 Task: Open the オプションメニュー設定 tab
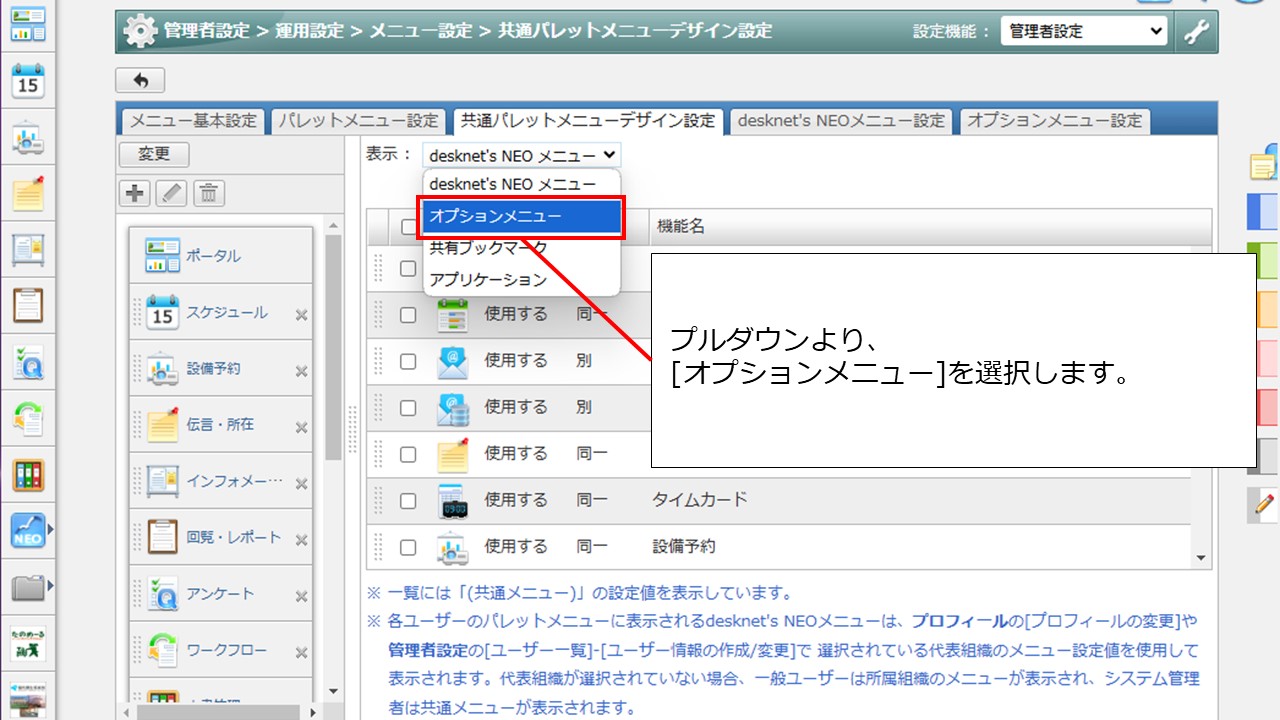point(1054,120)
